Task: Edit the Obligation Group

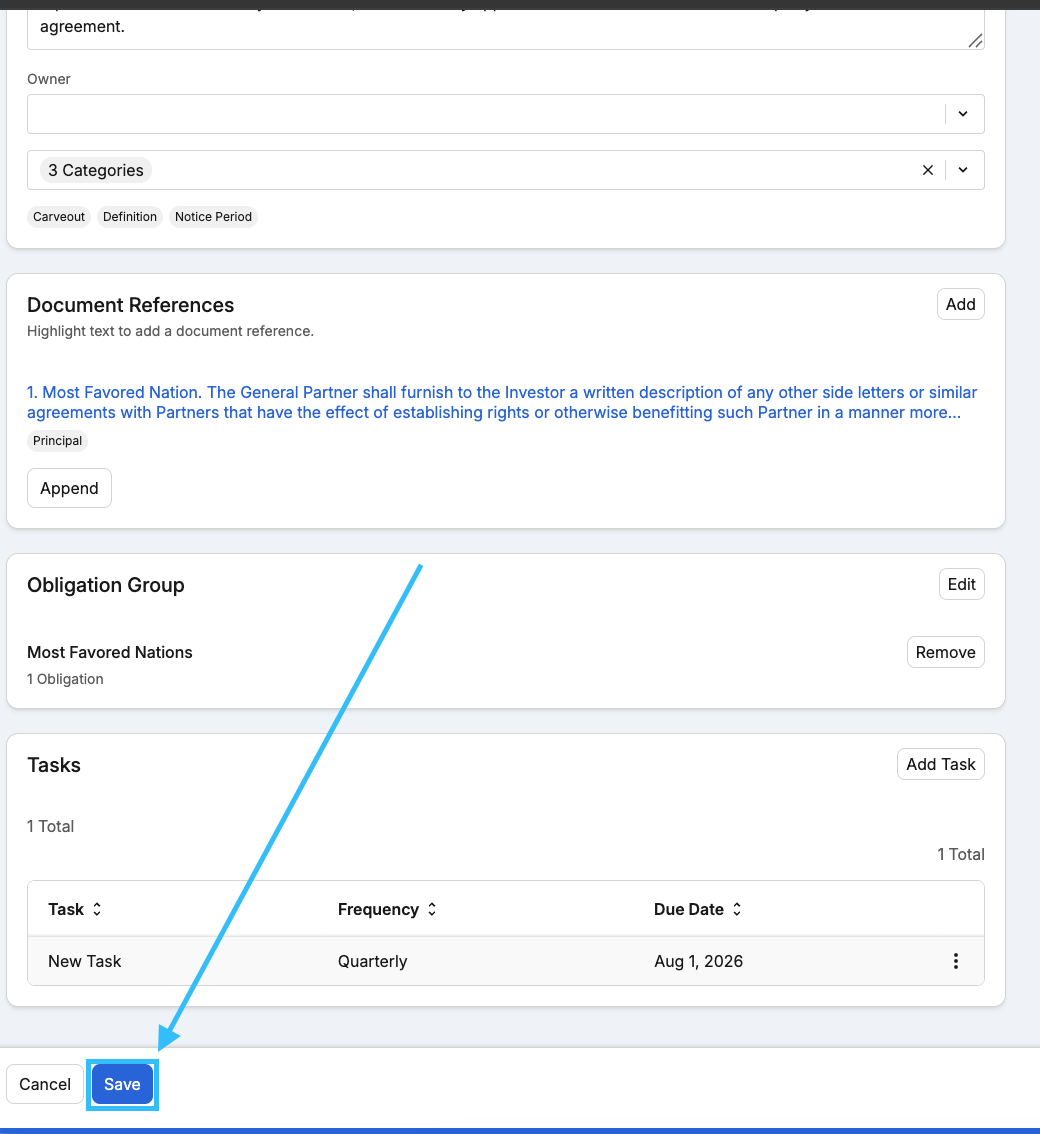Action: pyautogui.click(x=961, y=584)
